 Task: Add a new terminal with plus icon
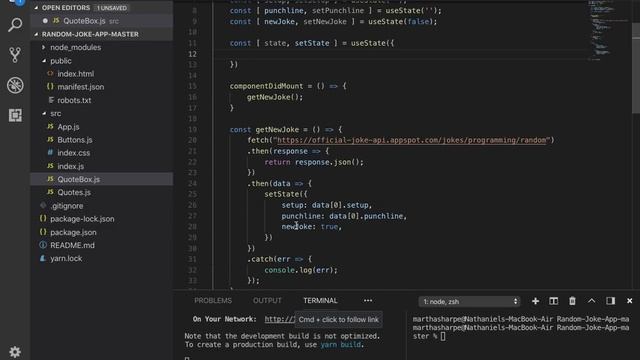coord(536,301)
